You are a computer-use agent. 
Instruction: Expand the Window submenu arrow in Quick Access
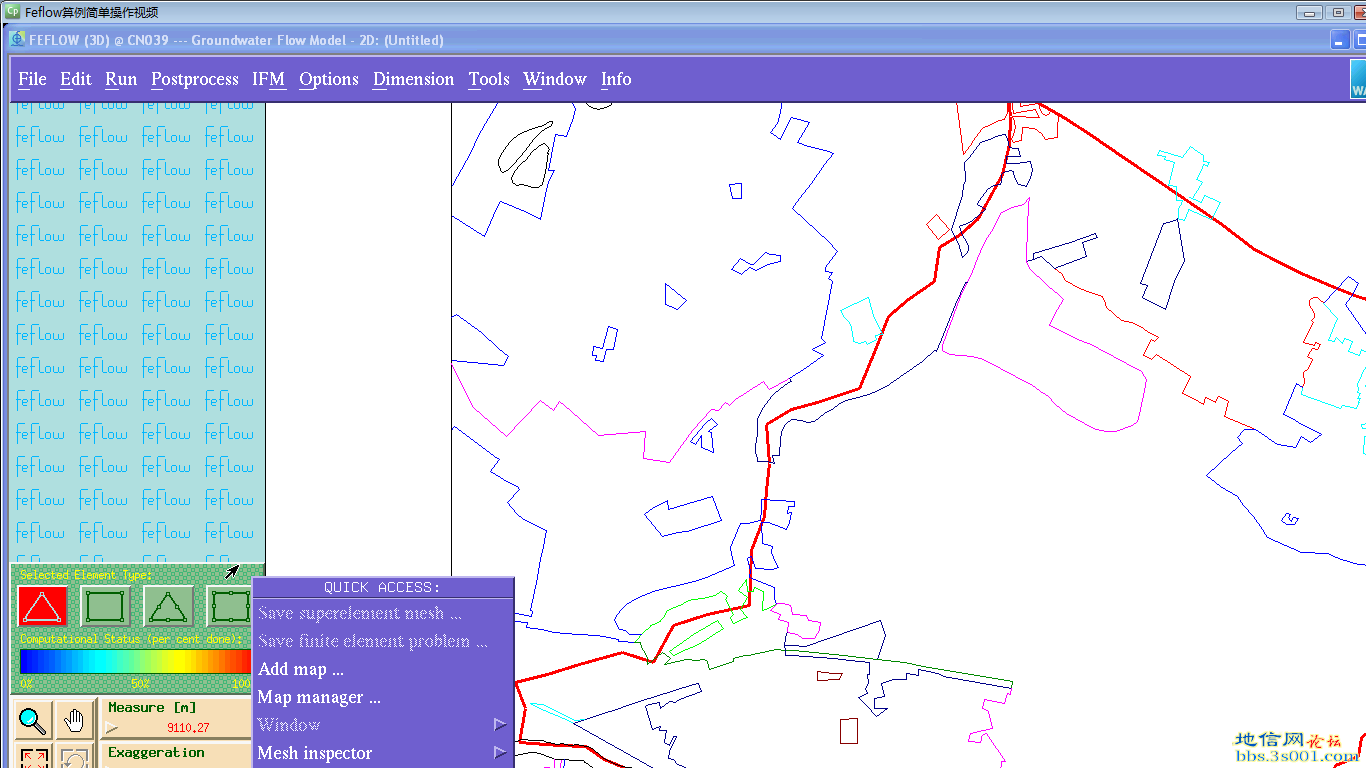click(500, 725)
